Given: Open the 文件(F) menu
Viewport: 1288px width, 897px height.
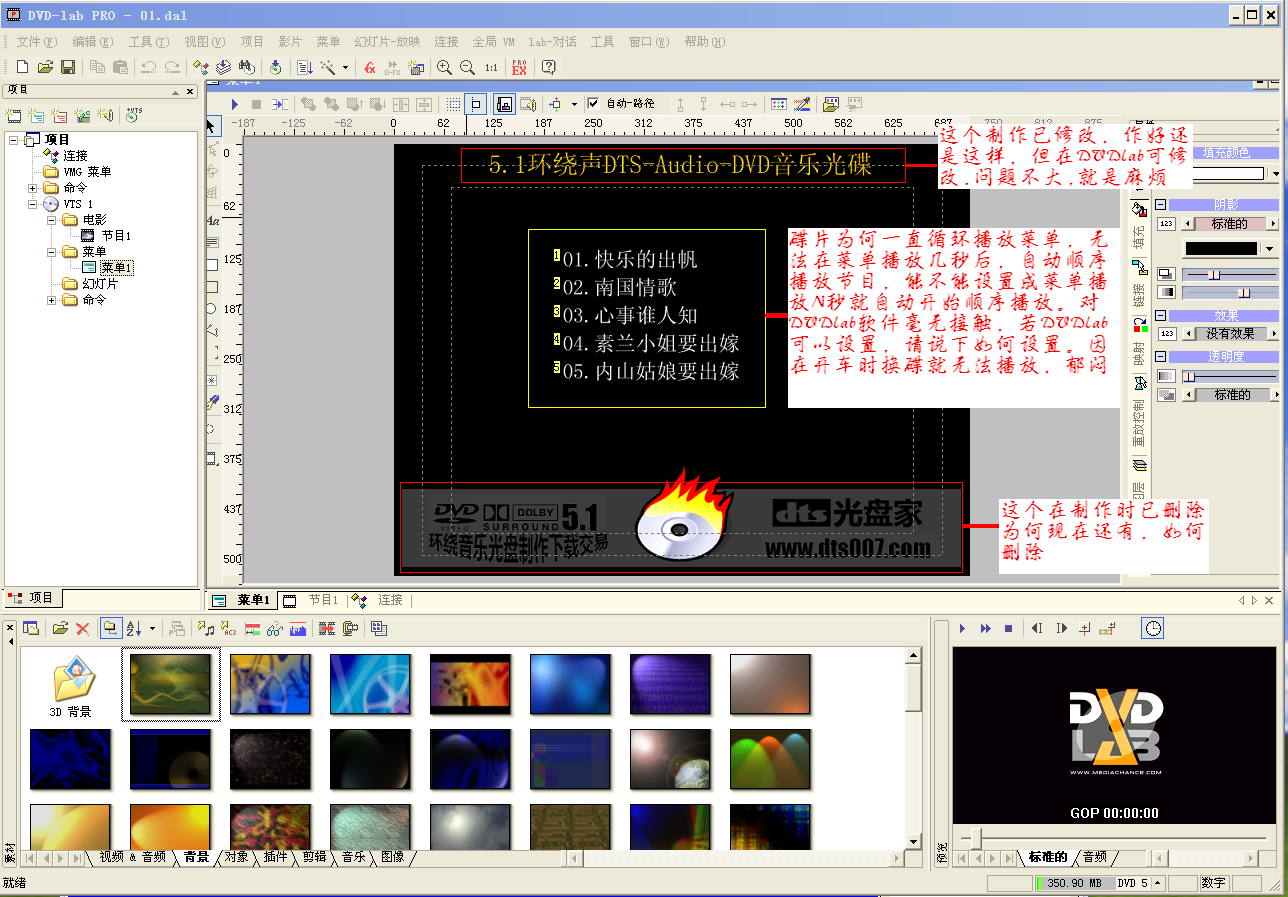Looking at the screenshot, I should tap(36, 41).
